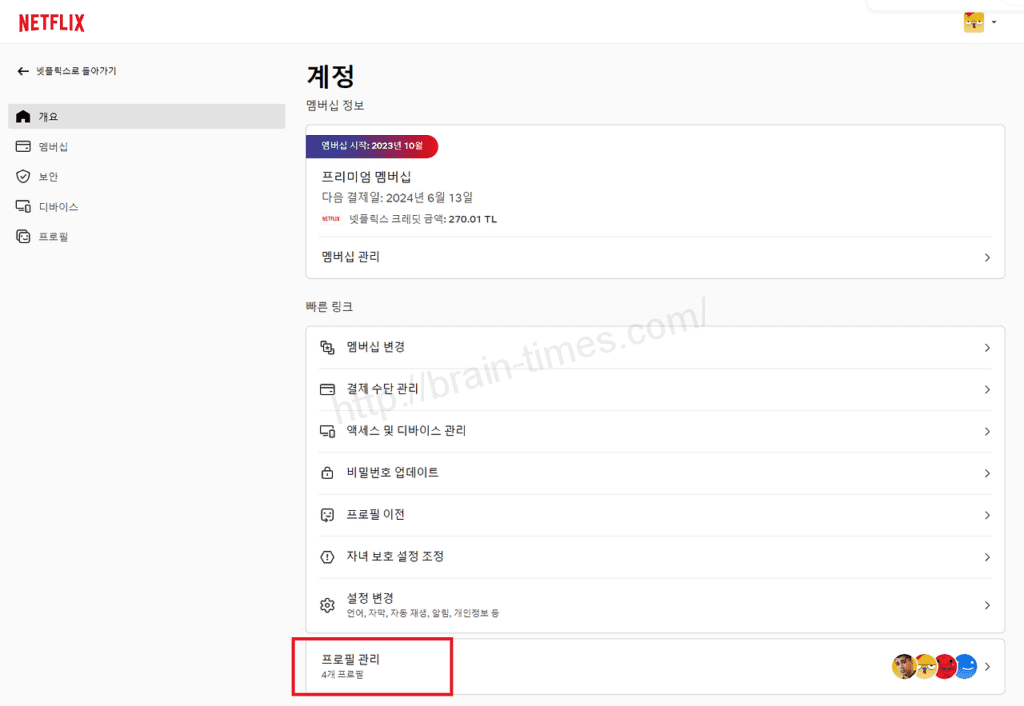The height and width of the screenshot is (706, 1024).
Task: Open 프로필 관리 profile management
Action: point(351,660)
